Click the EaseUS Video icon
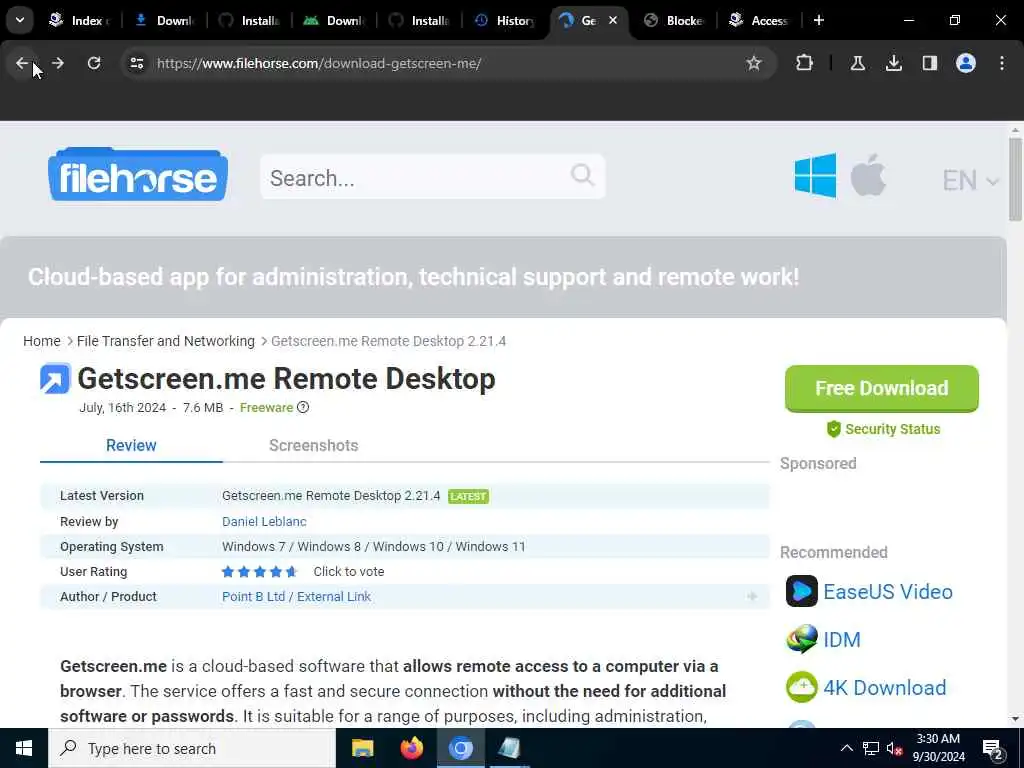 (x=801, y=591)
